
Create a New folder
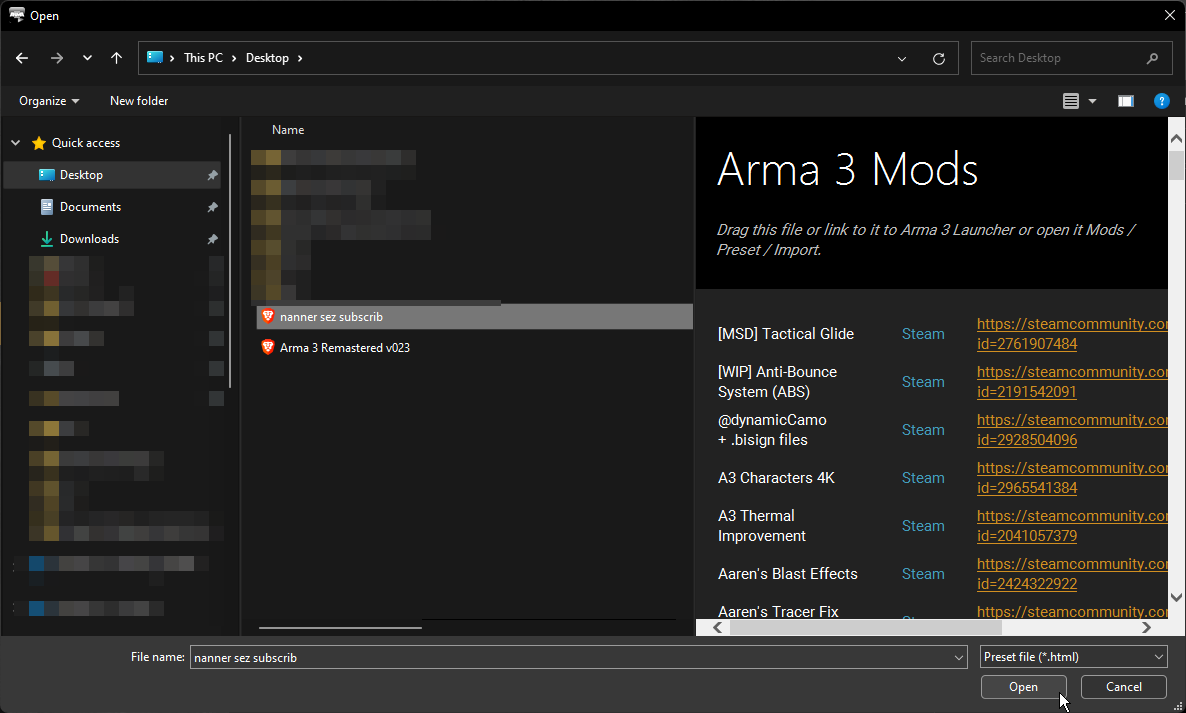click(139, 101)
